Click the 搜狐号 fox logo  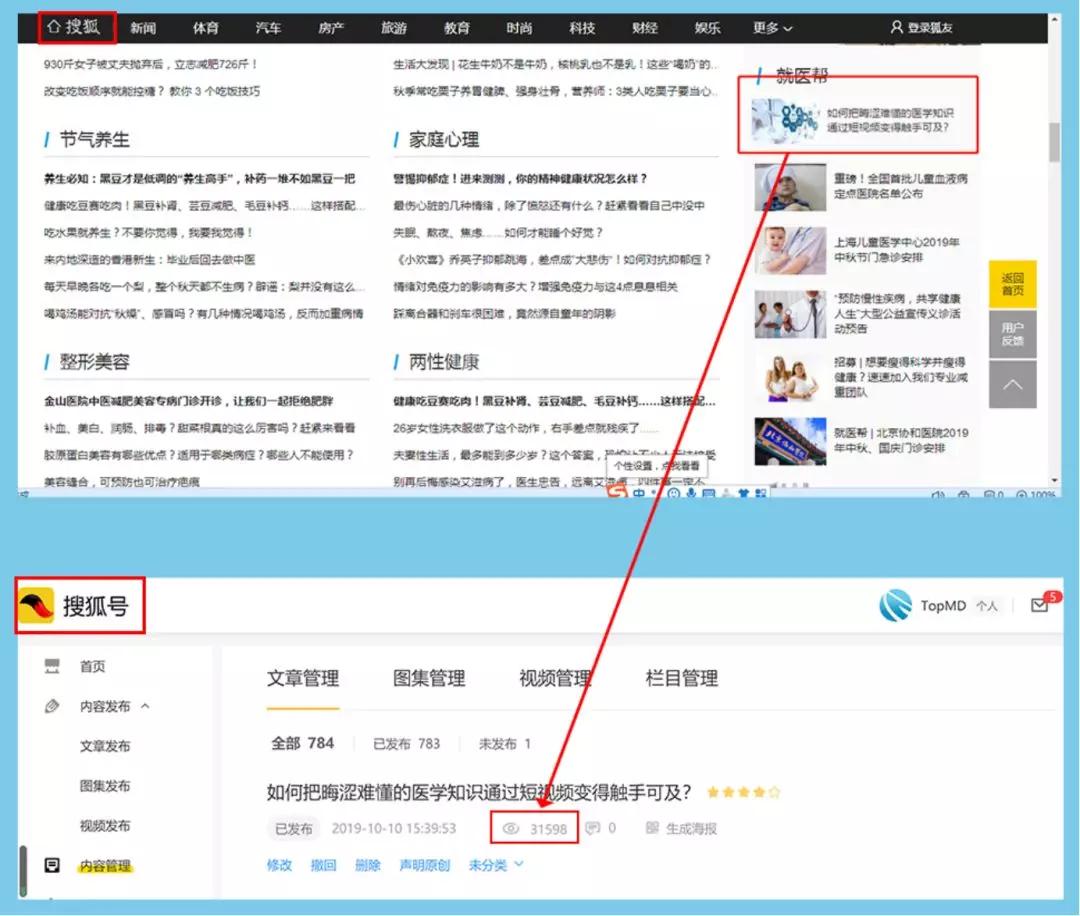pyautogui.click(x=36, y=606)
